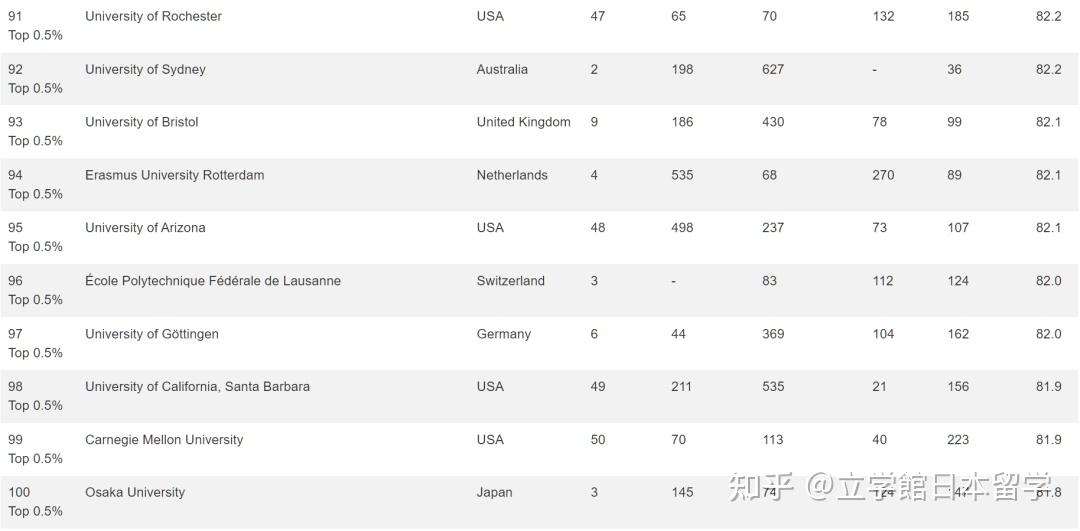Select the University of Göttingen row name
Viewport: 1080px width, 531px height.
point(151,334)
